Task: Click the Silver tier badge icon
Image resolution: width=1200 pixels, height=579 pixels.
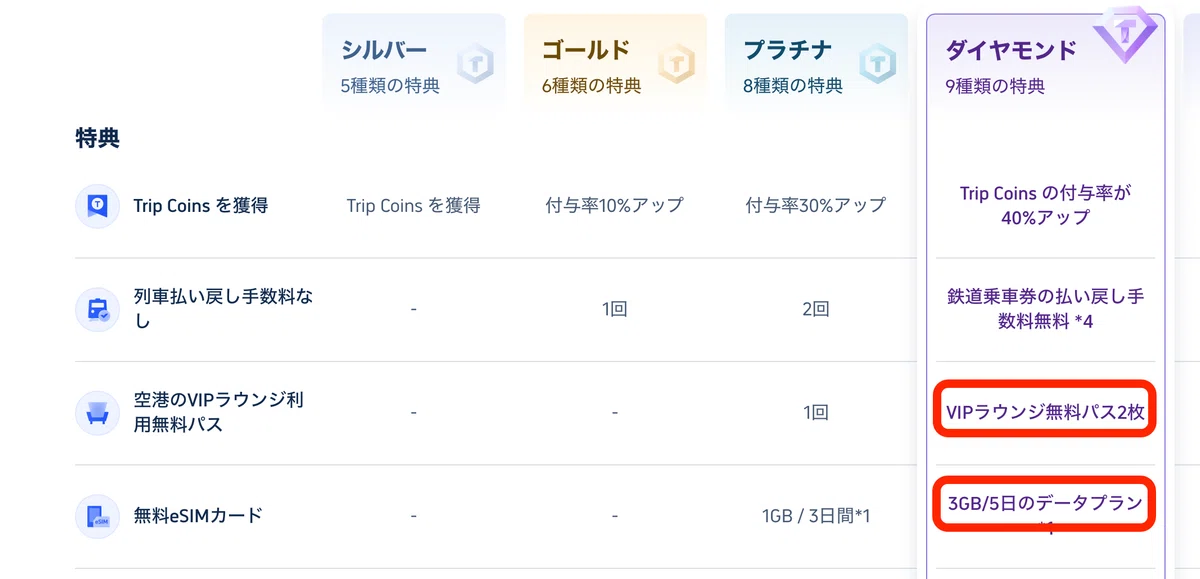Action: pyautogui.click(x=475, y=65)
